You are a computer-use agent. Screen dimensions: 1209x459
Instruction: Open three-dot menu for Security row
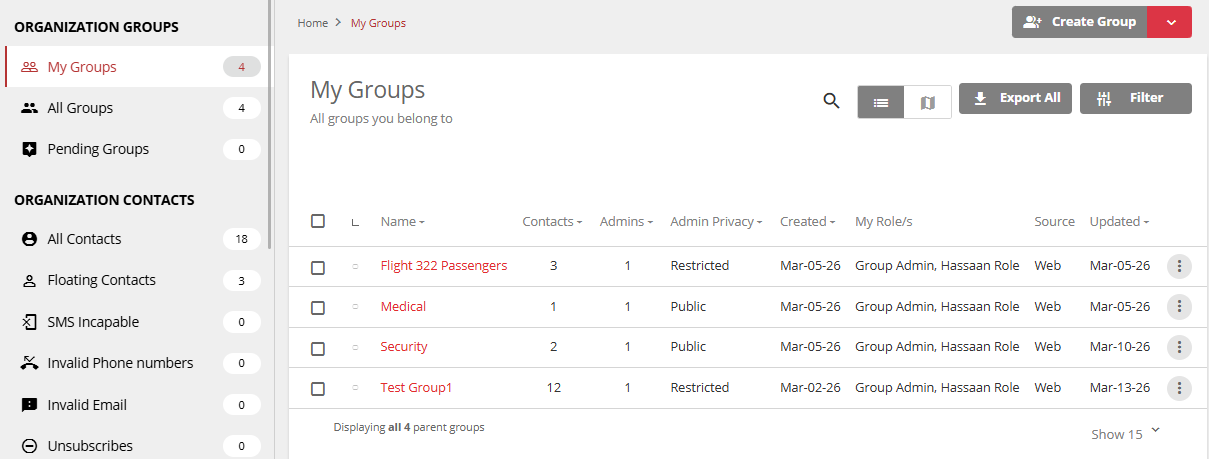[x=1179, y=347]
